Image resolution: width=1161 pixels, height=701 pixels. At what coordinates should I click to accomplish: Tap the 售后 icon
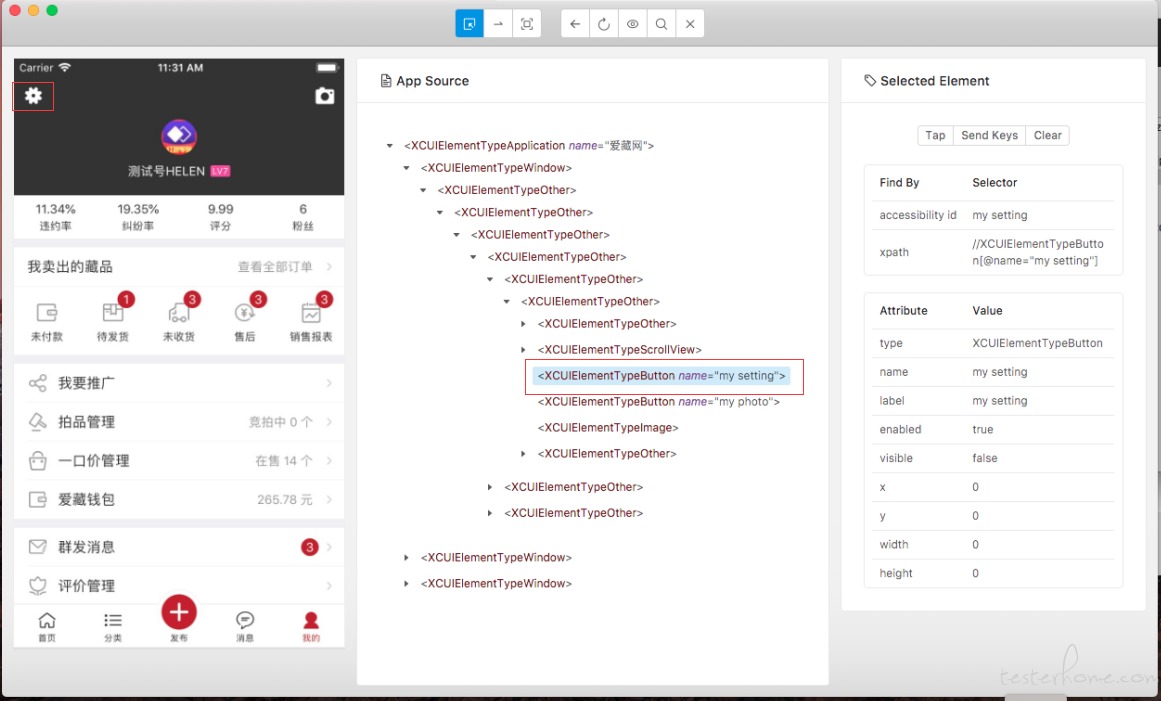click(x=244, y=312)
